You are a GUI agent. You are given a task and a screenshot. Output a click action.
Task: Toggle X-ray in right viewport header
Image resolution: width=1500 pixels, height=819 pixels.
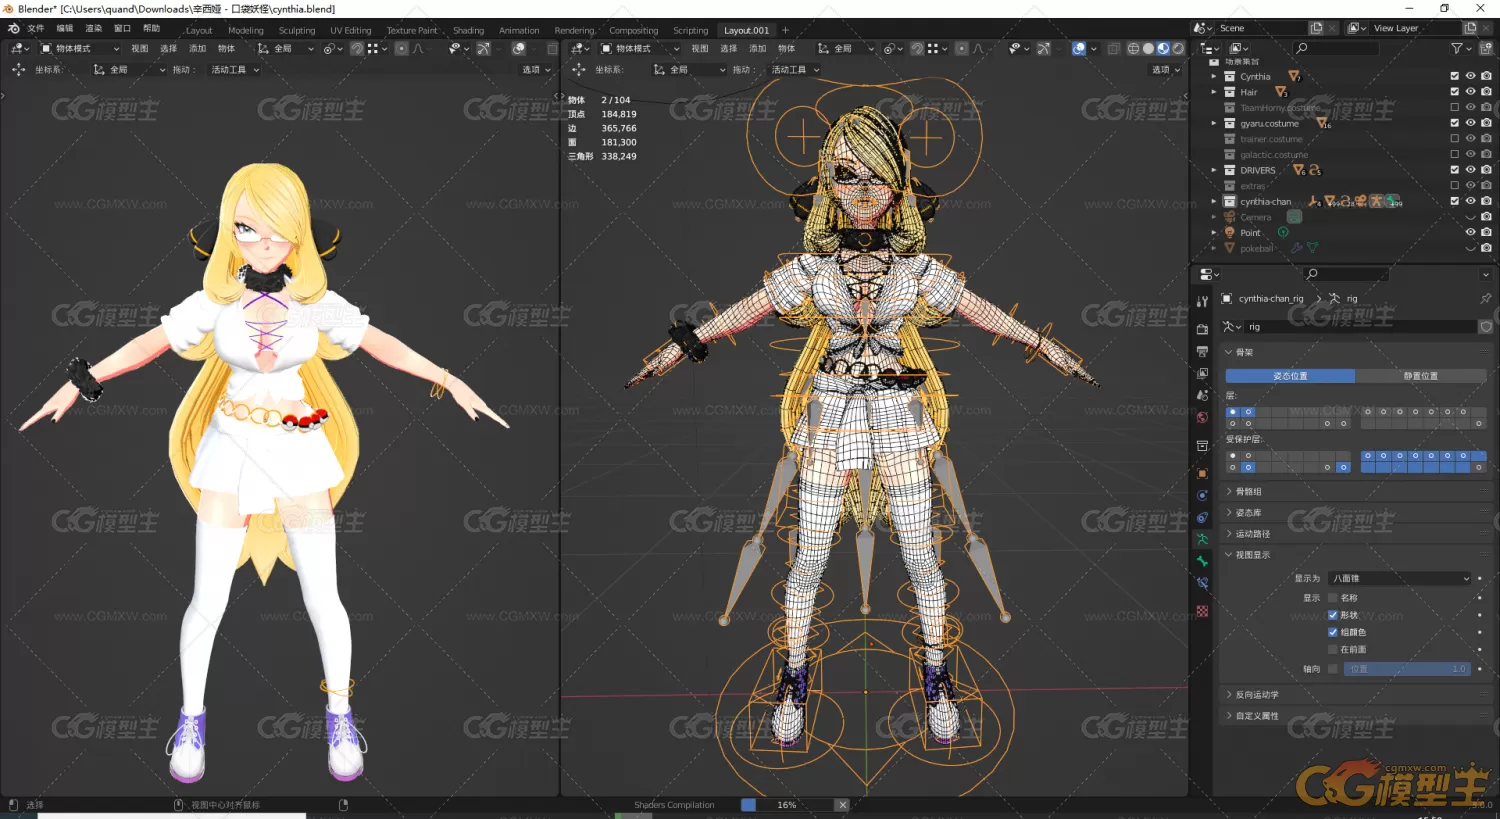pos(1113,48)
